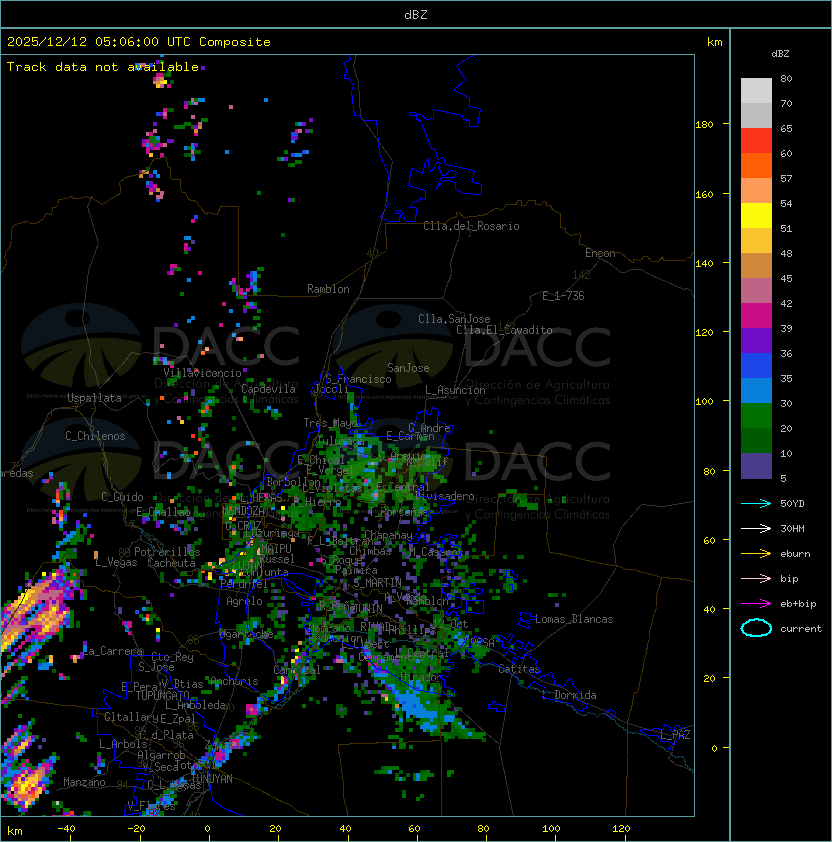Click the magenta eb+bip arrow icon

[756, 604]
